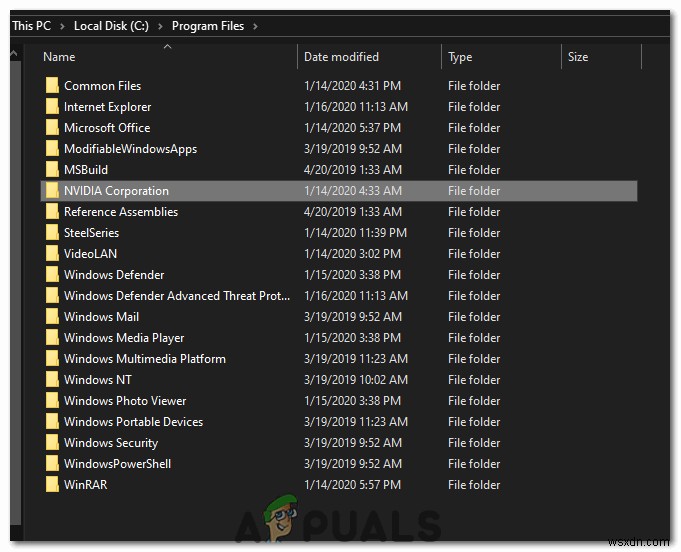Screen dimensions: 681x552
Task: Click the Windows Media Player folder icon
Action: click(52, 337)
